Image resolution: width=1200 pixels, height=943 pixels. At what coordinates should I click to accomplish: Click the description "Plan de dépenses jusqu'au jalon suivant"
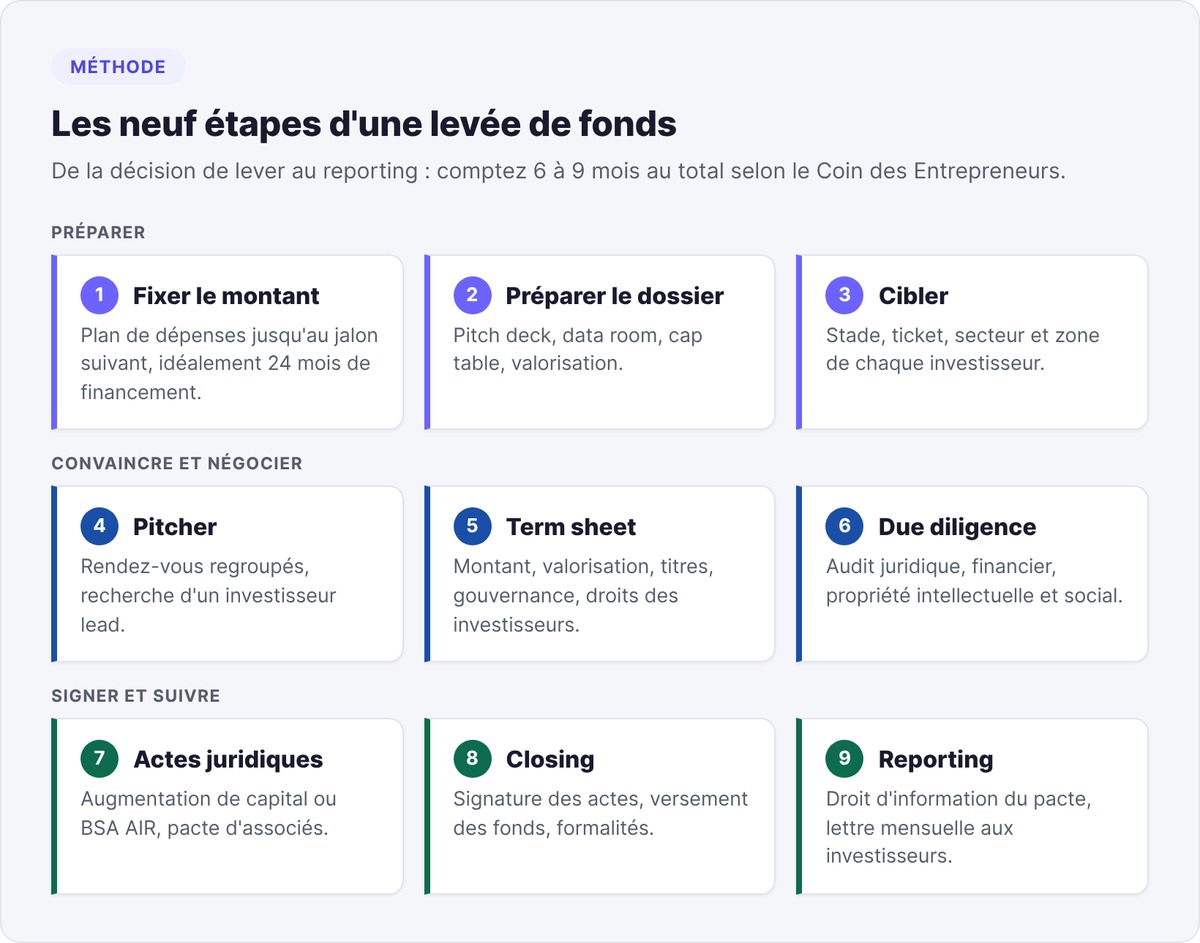pos(230,364)
